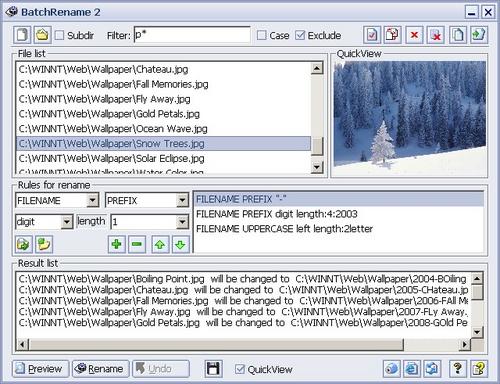The image size is (500, 384).
Task: Open the PREFIX dropdown
Action: pyautogui.click(x=182, y=201)
